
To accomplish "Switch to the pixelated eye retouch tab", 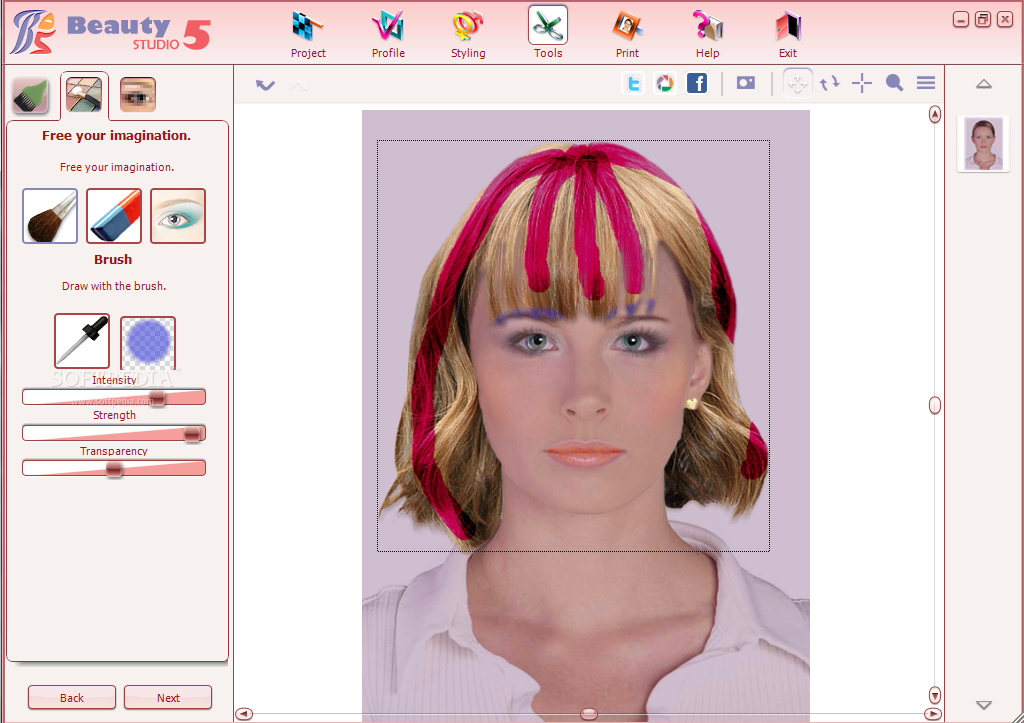I will [x=138, y=95].
